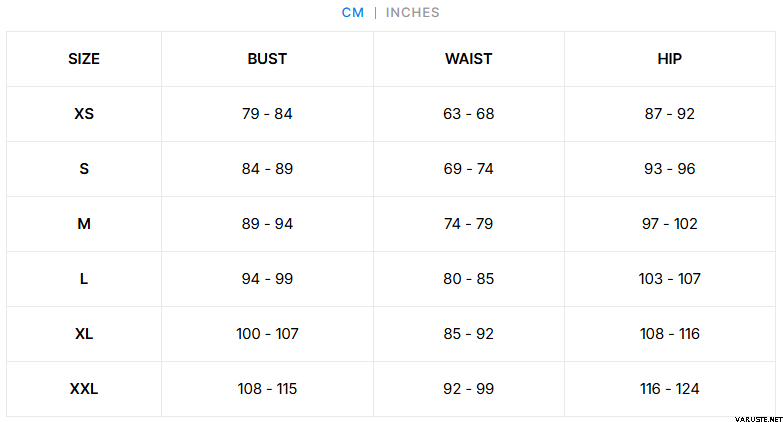Click the WAIST column header
The width and height of the screenshot is (783, 422).
[x=468, y=59]
